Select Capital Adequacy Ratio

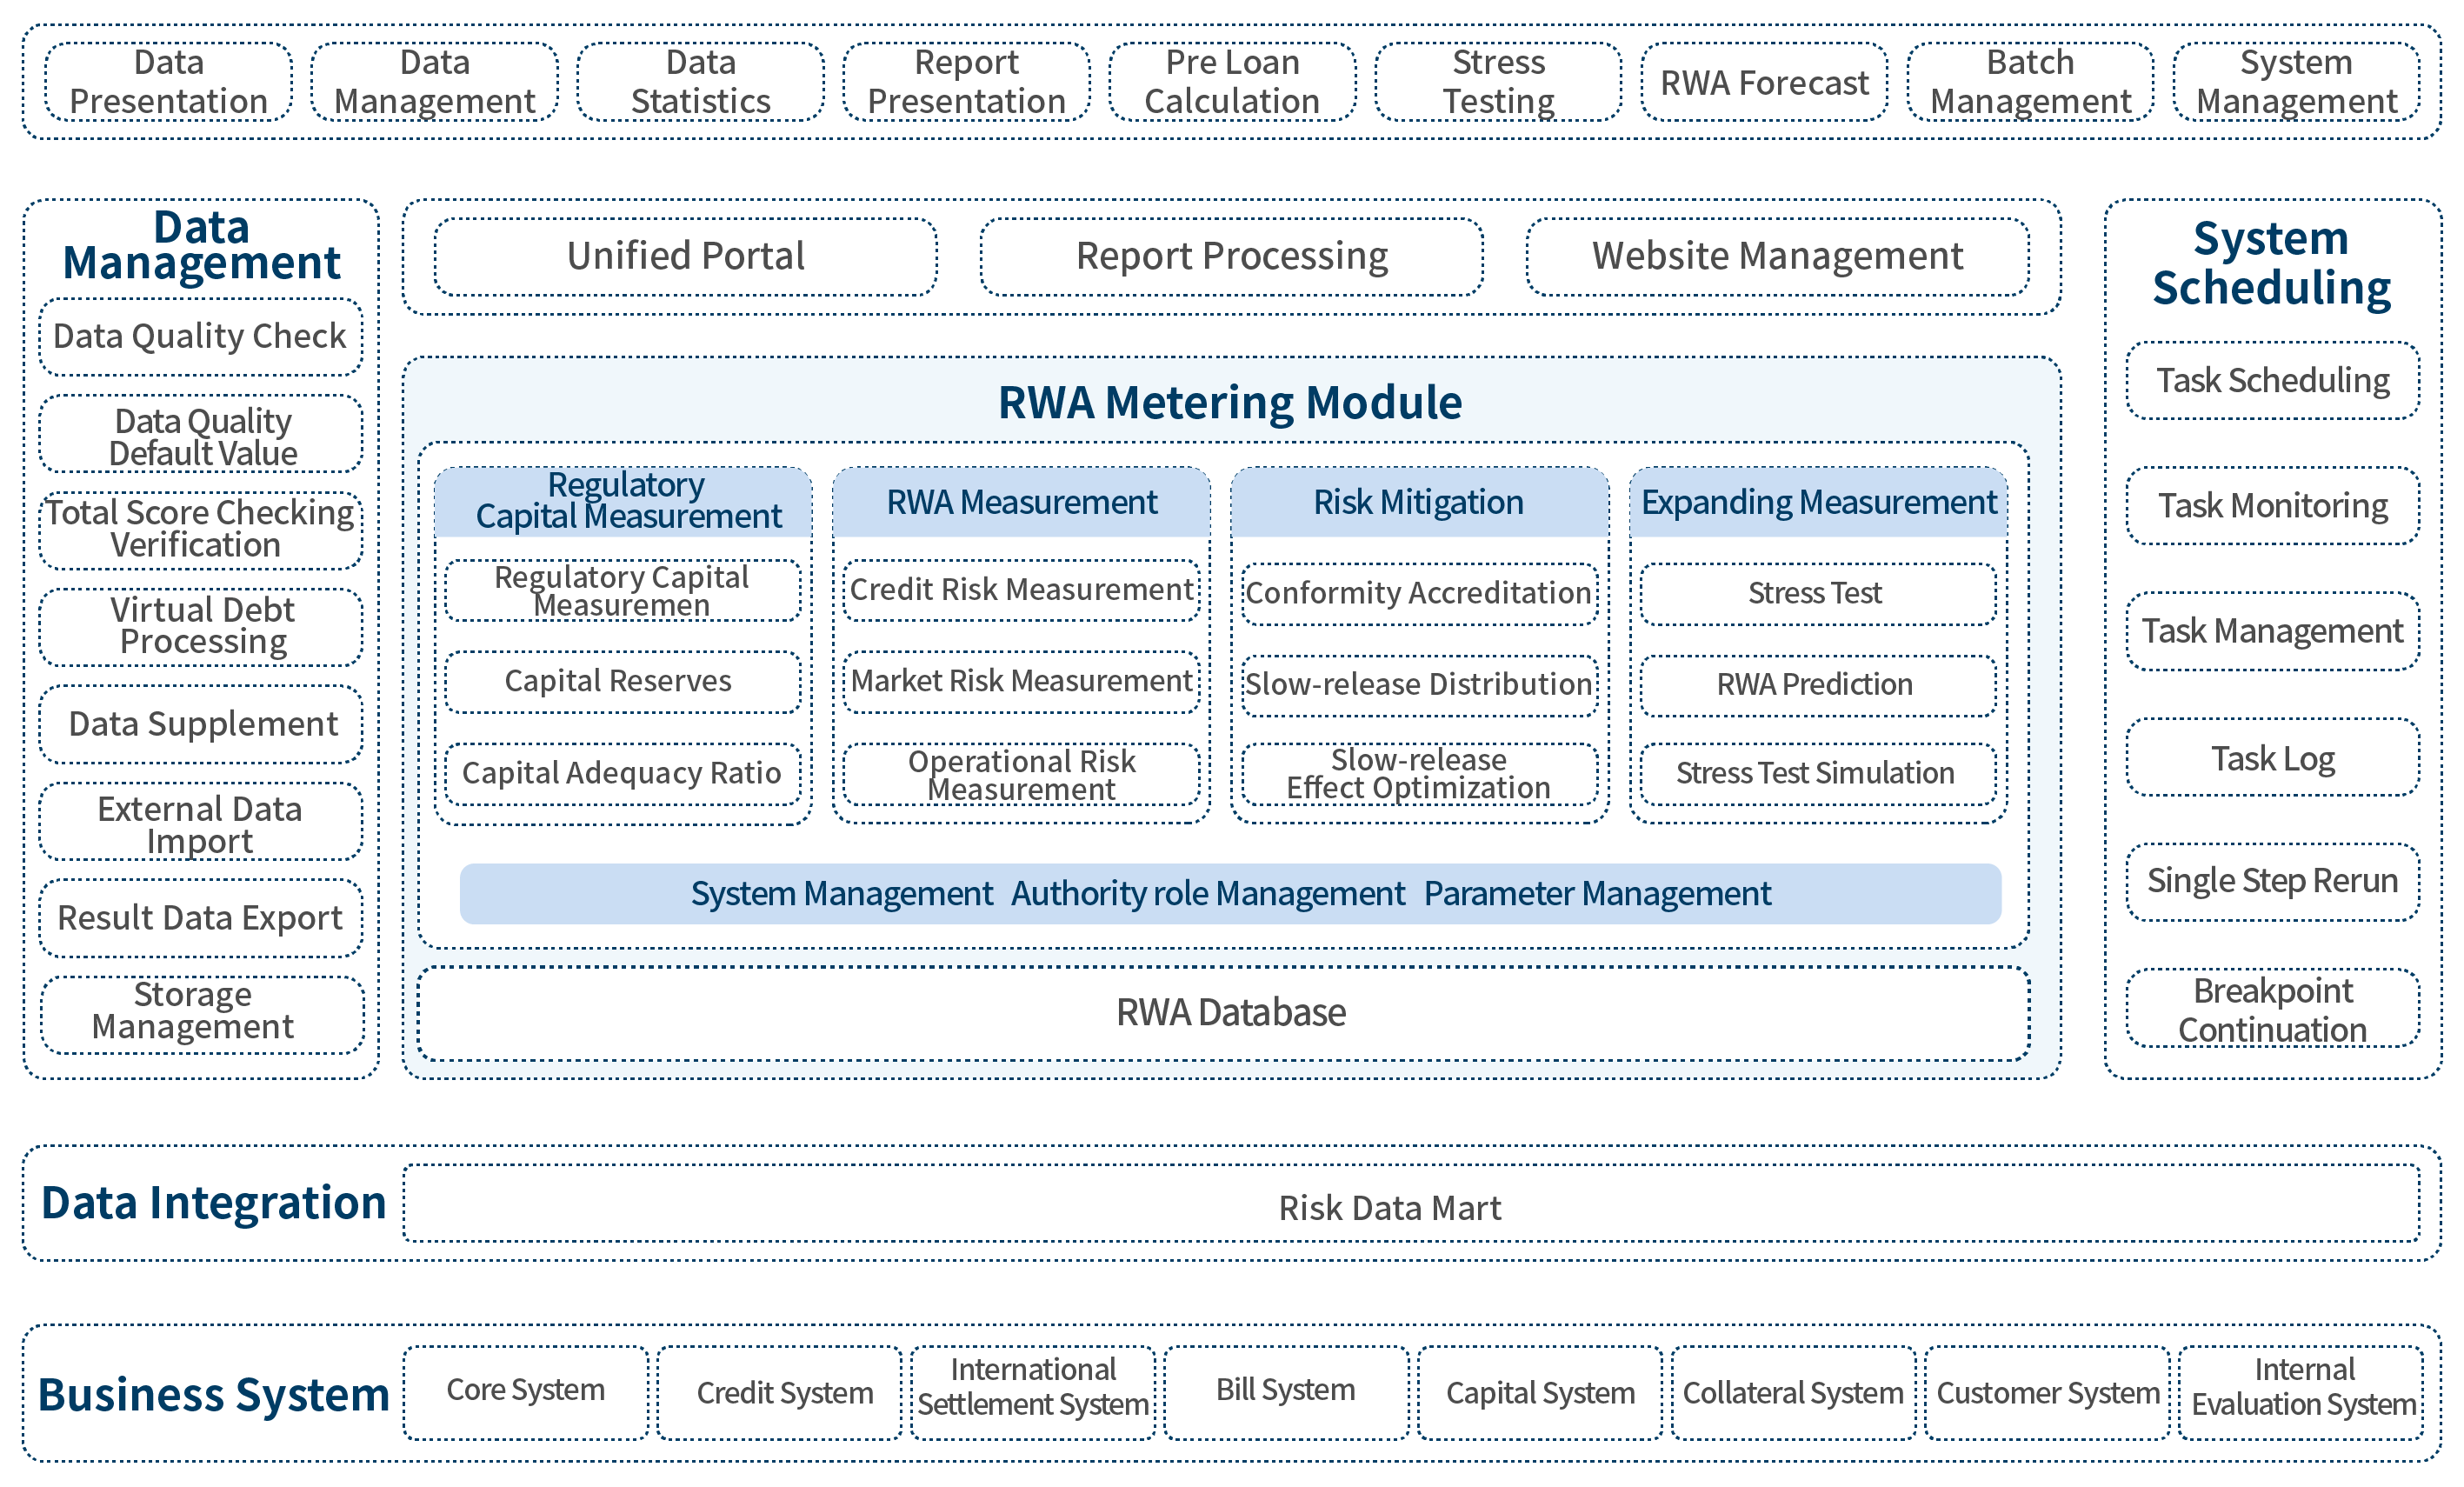tap(623, 774)
